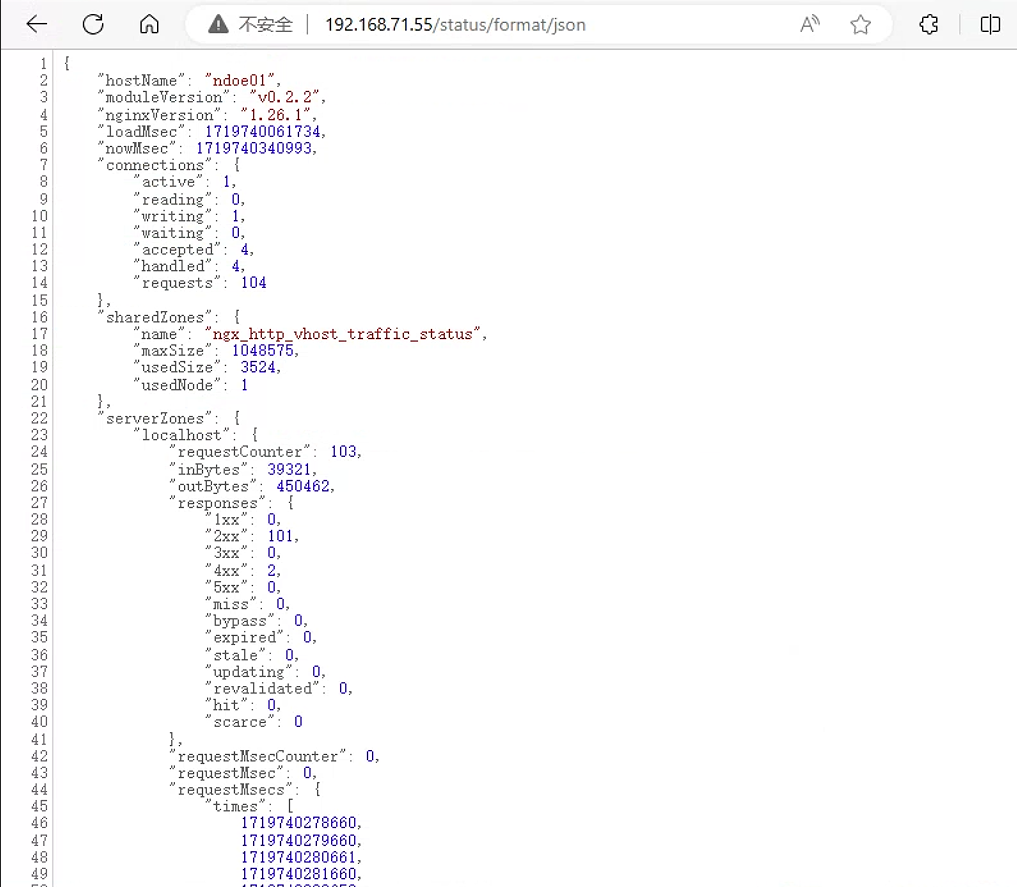Click the "connections" key

[x=154, y=165]
